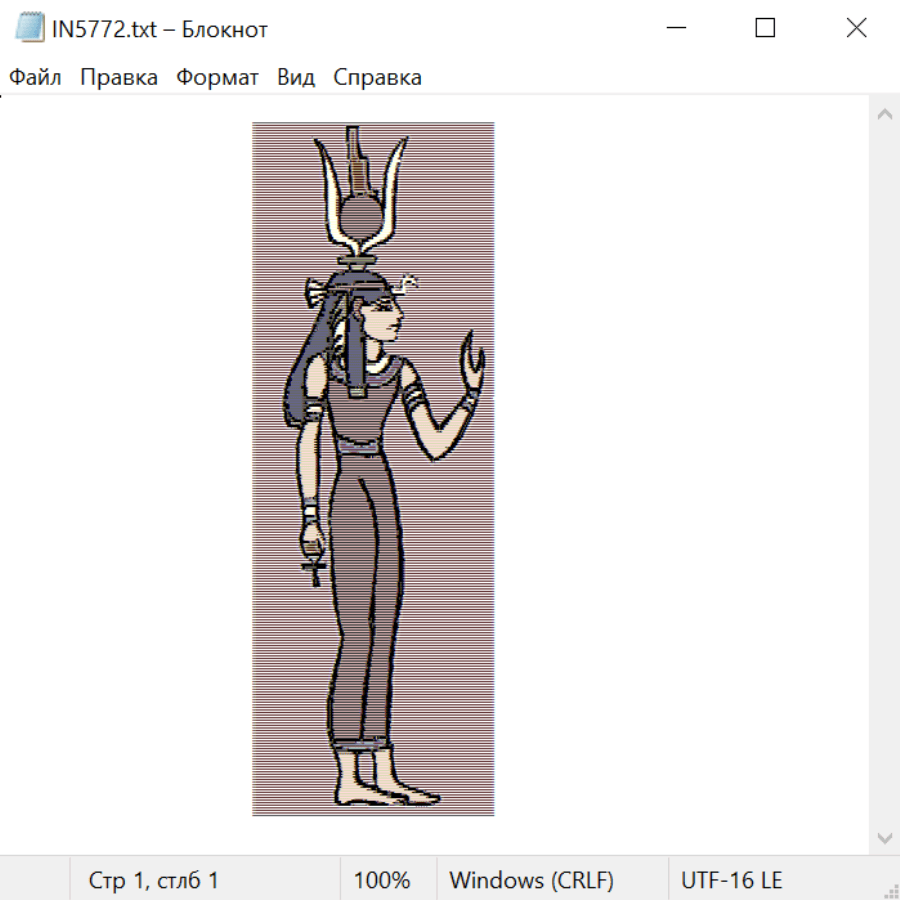This screenshot has width=900, height=900.
Task: Click the scroll up arrow
Action: point(884,115)
